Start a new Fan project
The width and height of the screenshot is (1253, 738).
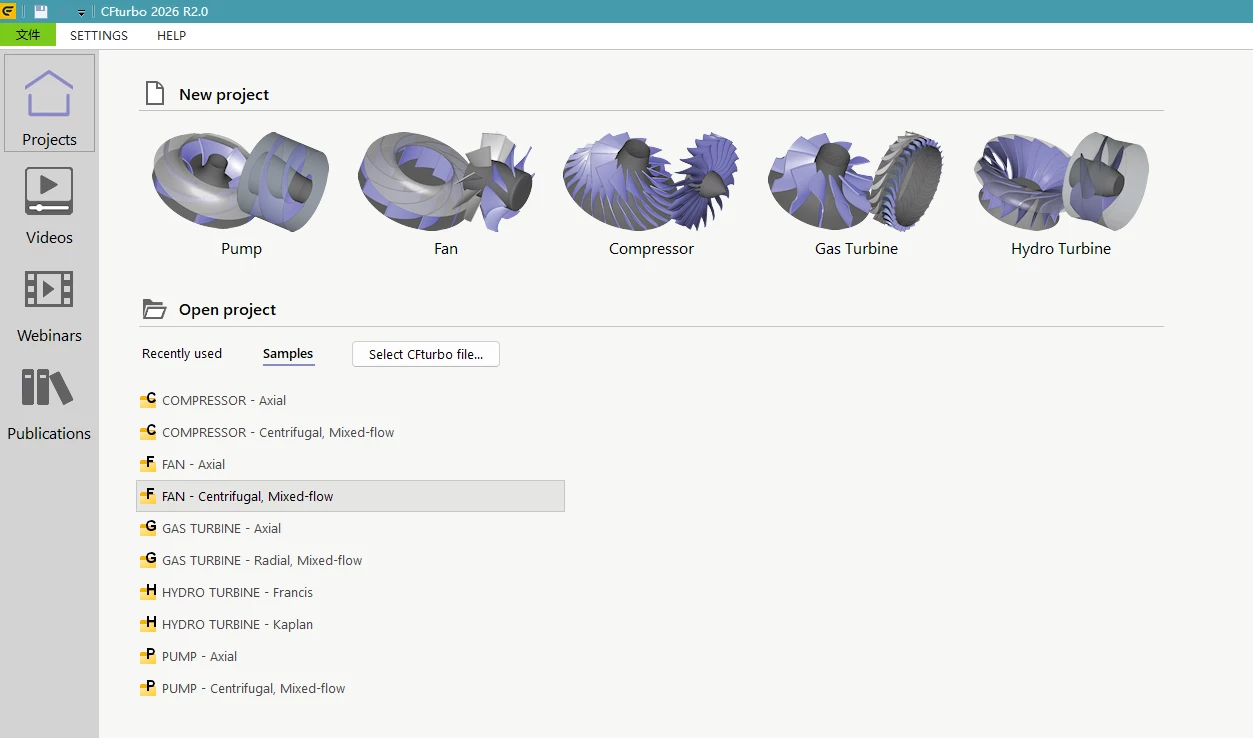click(x=446, y=193)
